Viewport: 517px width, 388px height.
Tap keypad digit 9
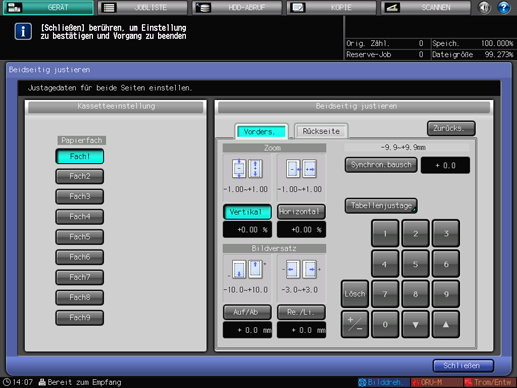pos(446,294)
